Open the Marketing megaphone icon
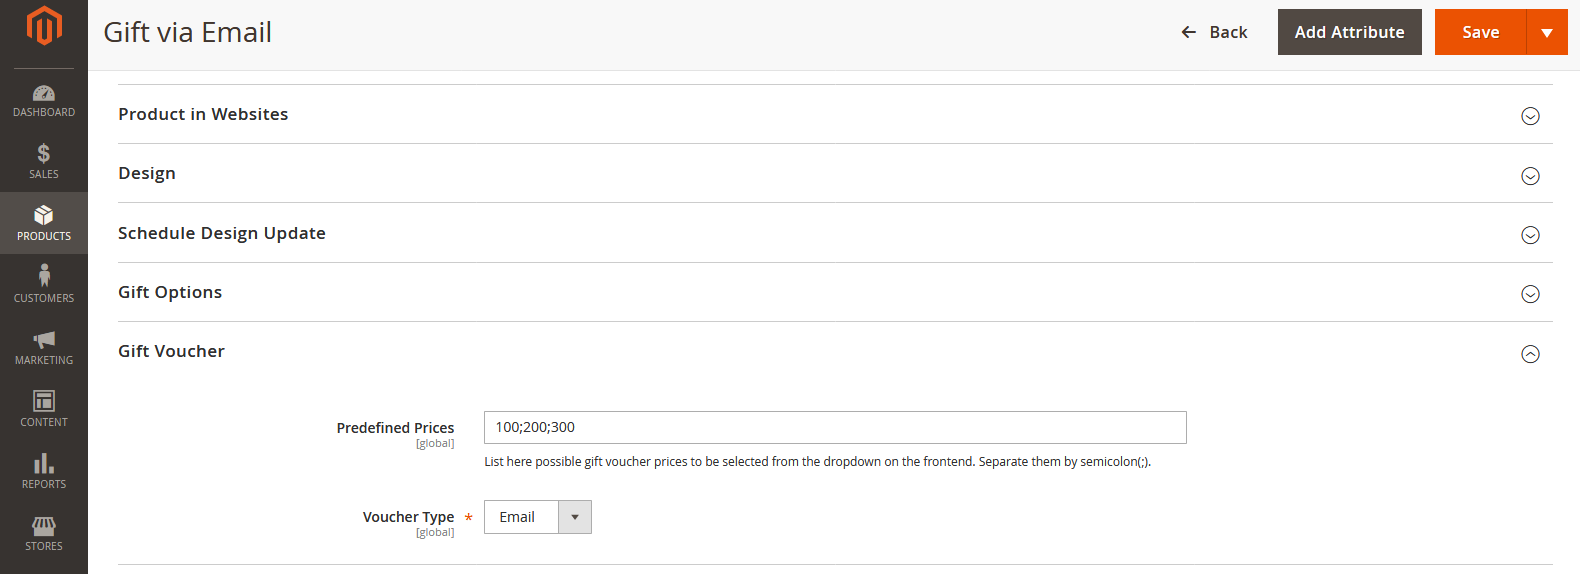1580x574 pixels. tap(44, 340)
